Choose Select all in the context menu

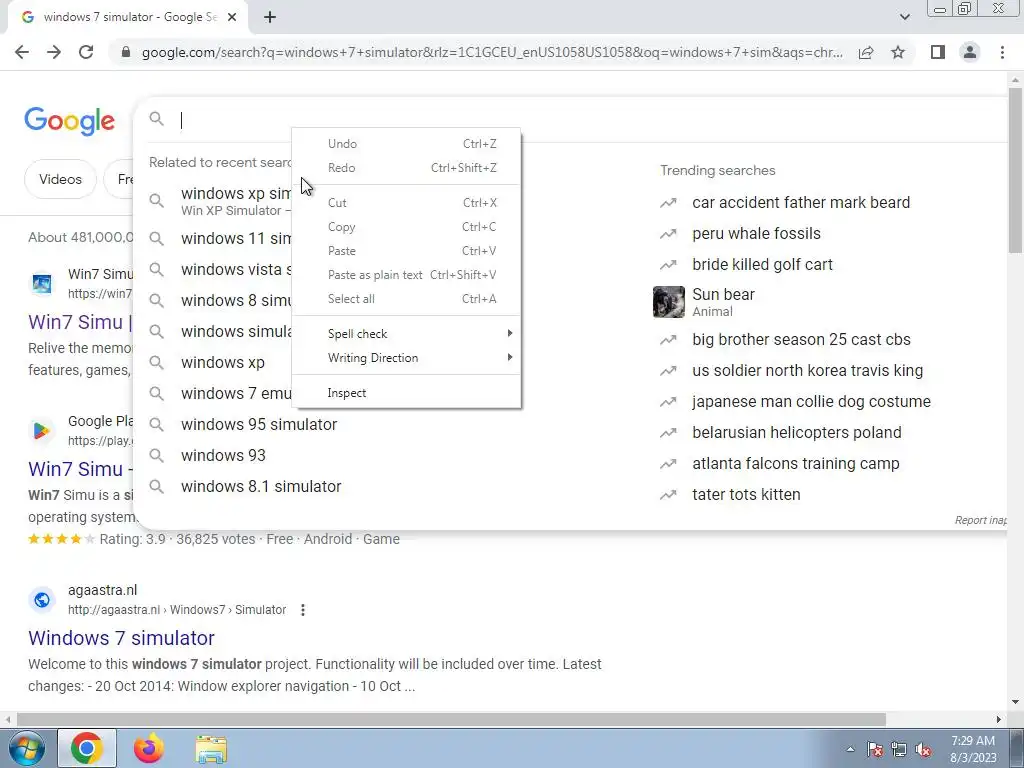[x=406, y=299]
